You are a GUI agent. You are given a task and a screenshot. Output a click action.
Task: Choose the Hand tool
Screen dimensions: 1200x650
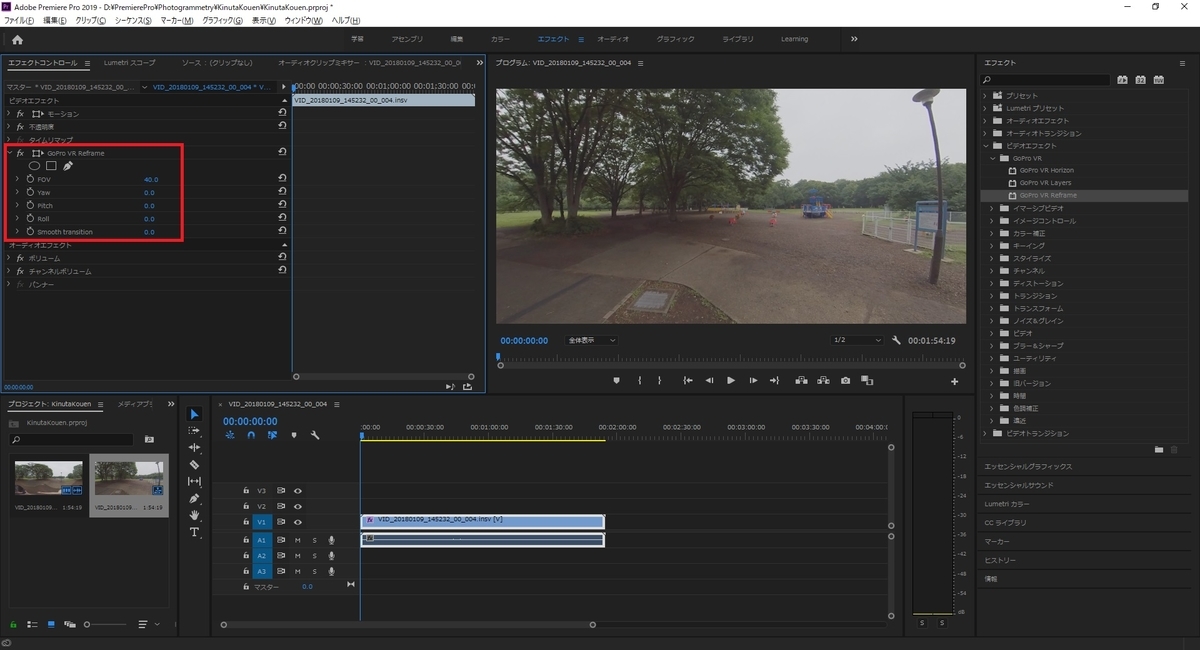[194, 515]
